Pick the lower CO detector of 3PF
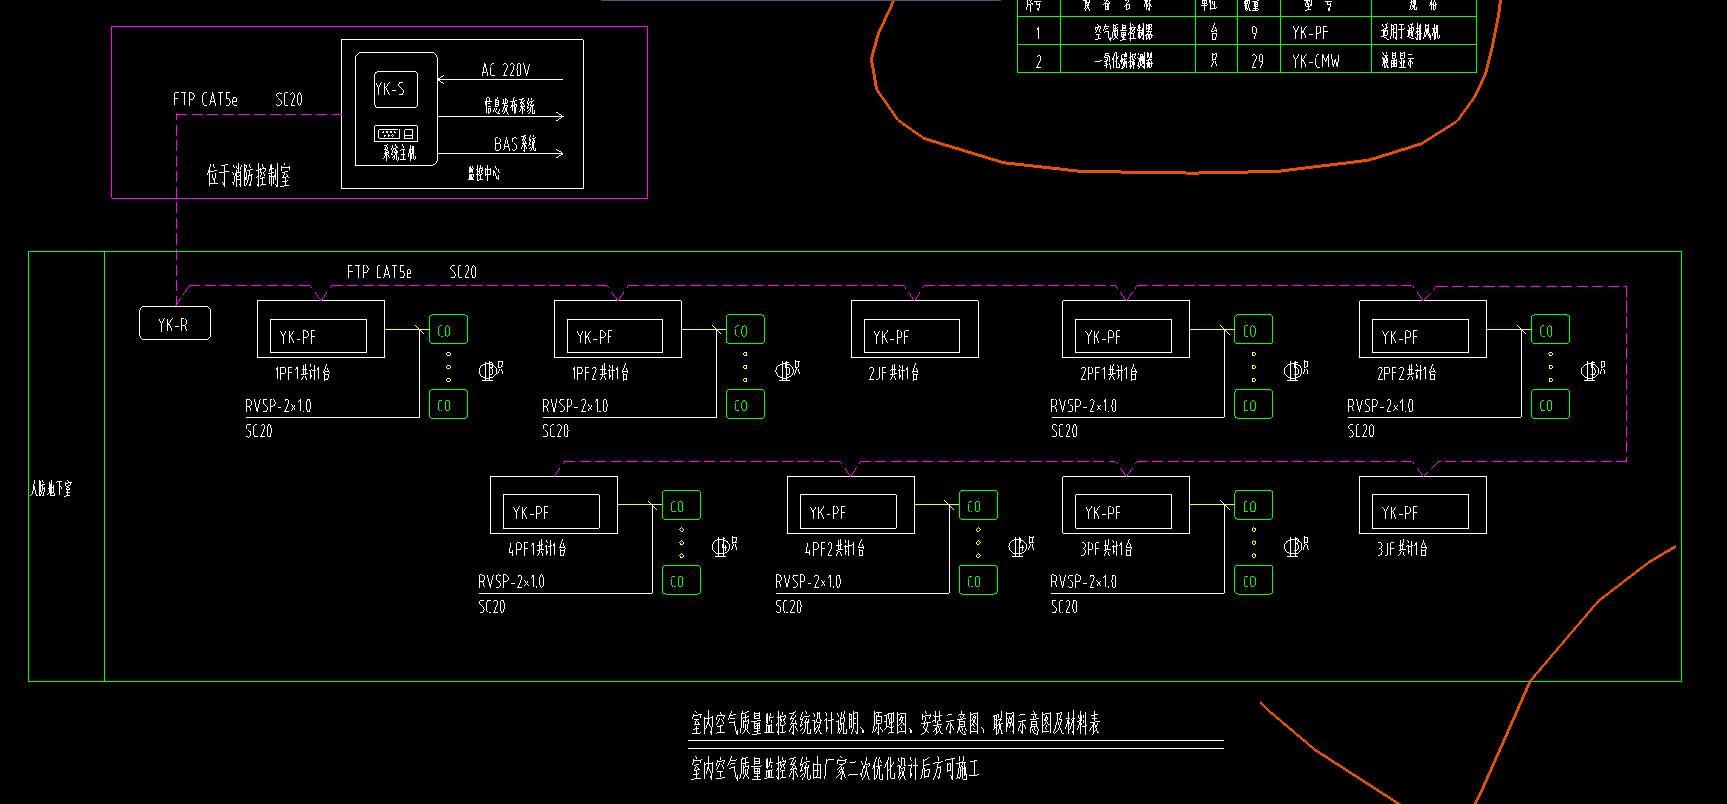This screenshot has height=804, width=1727. [x=1253, y=581]
